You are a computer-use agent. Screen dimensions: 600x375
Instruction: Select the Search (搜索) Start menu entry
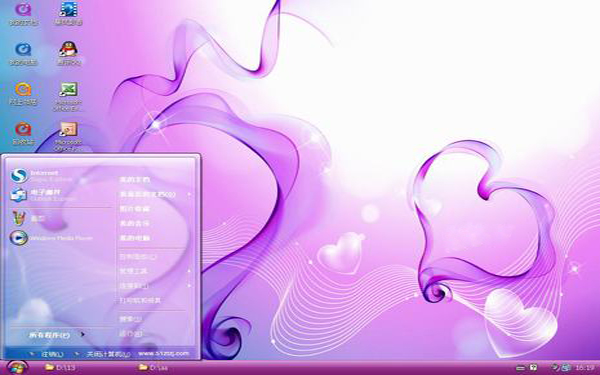click(x=130, y=319)
